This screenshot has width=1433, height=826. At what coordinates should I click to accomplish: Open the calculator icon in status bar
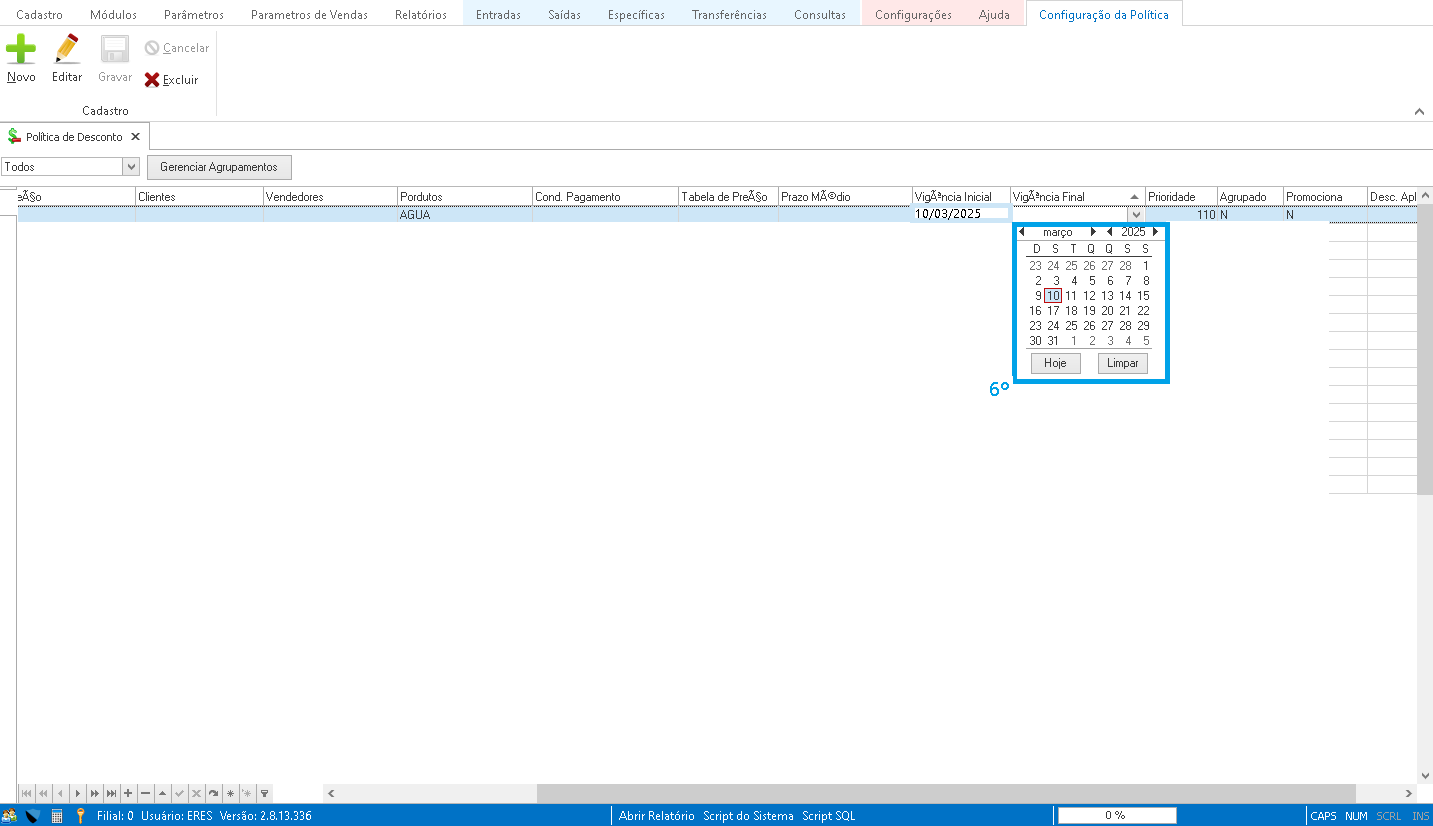57,815
